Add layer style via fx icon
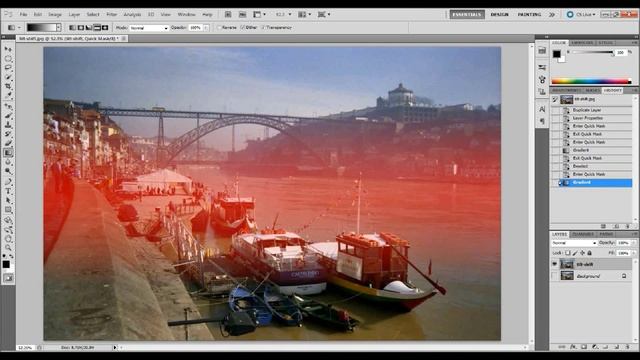Screen dimensions: 640x360 (x=573, y=347)
